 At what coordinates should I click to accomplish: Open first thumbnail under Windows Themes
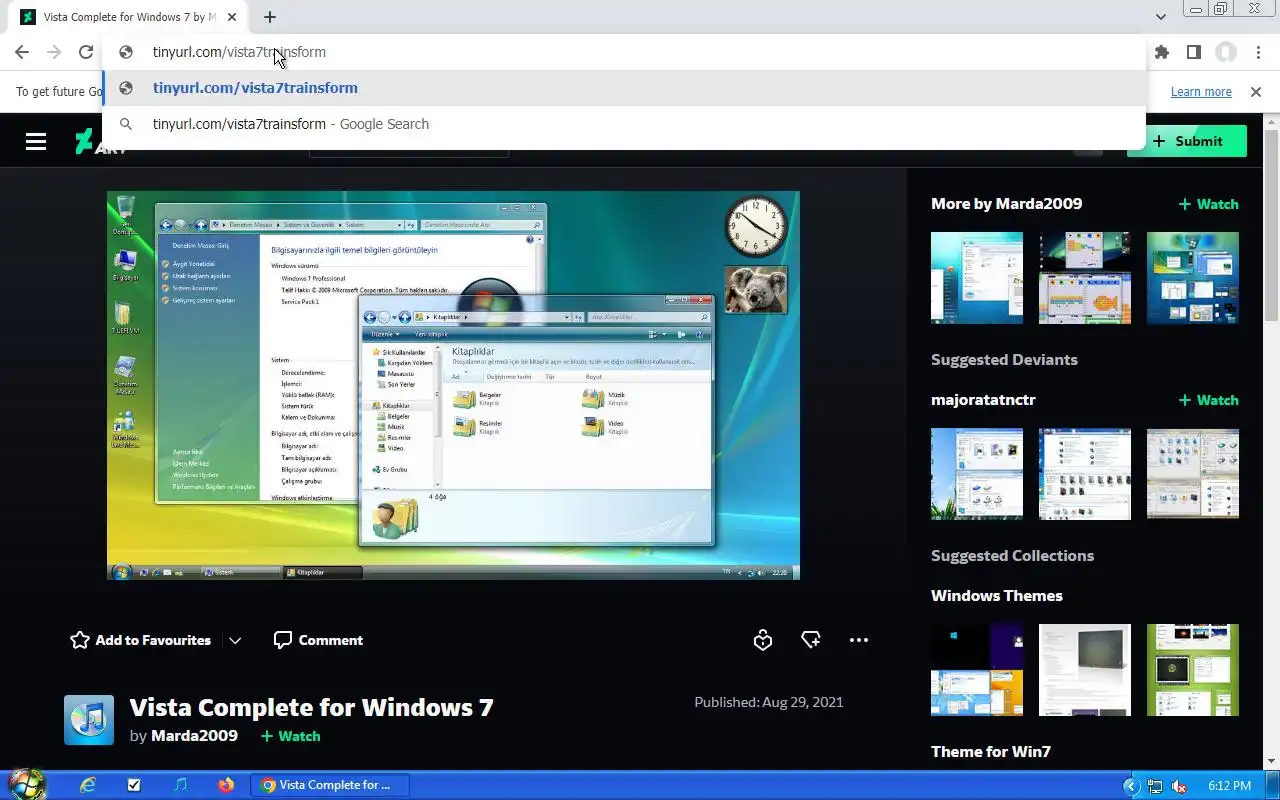pos(977,670)
